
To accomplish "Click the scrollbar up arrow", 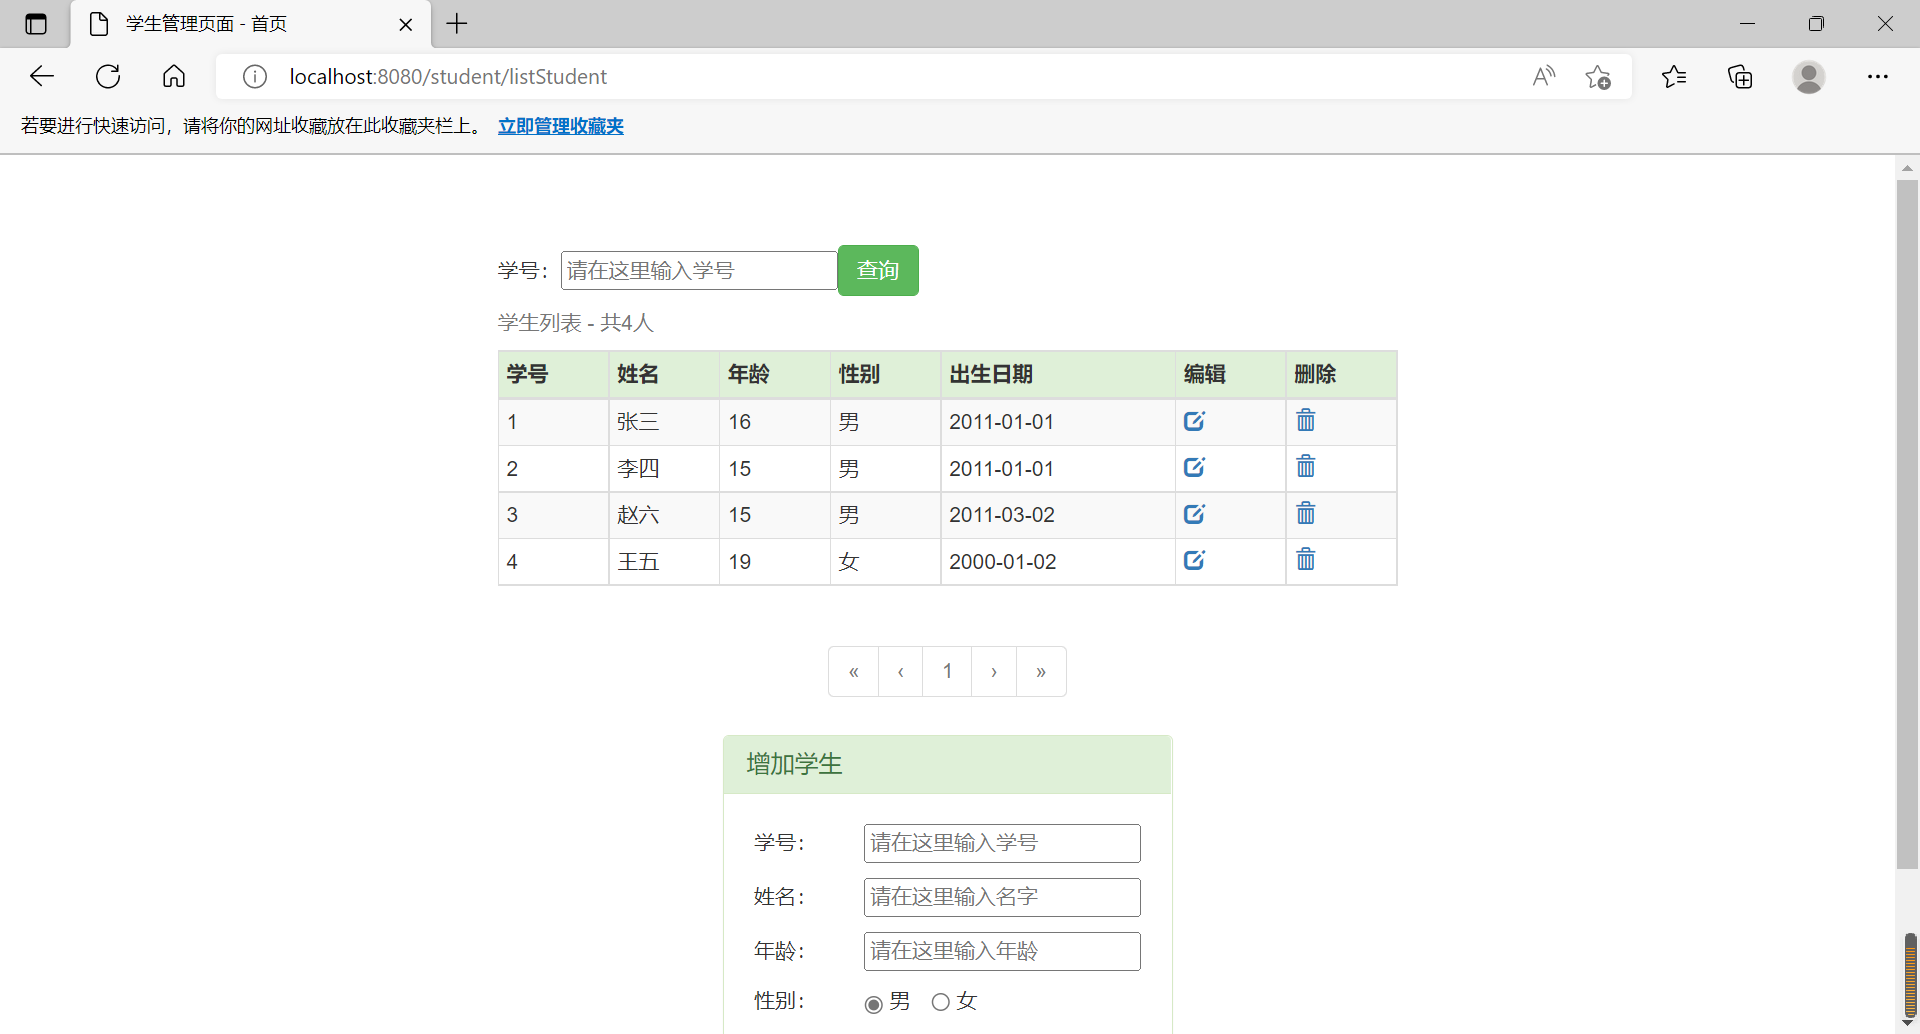I will (1907, 168).
